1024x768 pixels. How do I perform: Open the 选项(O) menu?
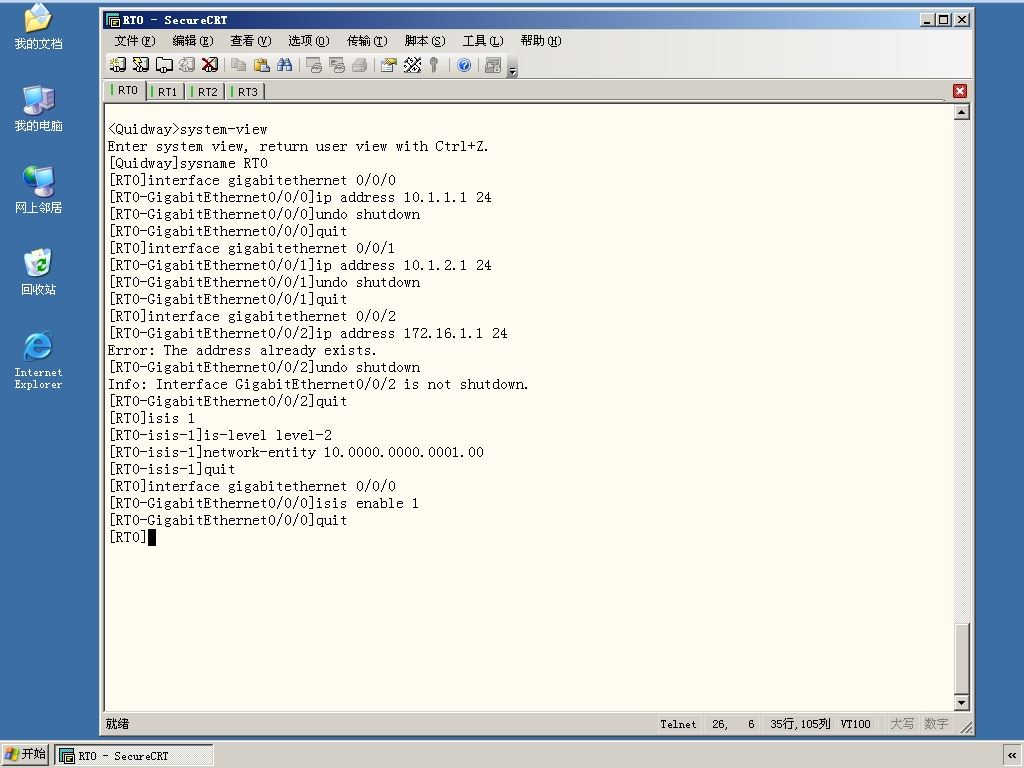click(x=309, y=40)
